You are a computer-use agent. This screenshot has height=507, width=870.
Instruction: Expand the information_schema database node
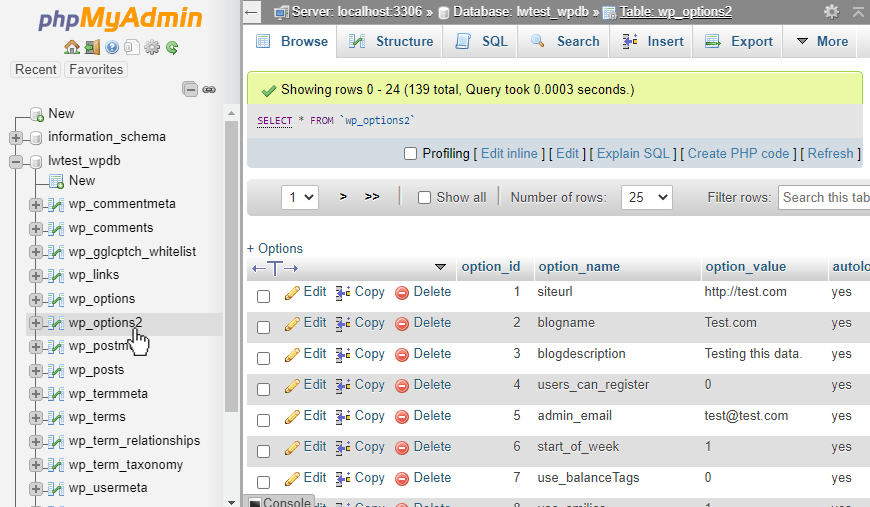click(x=16, y=138)
